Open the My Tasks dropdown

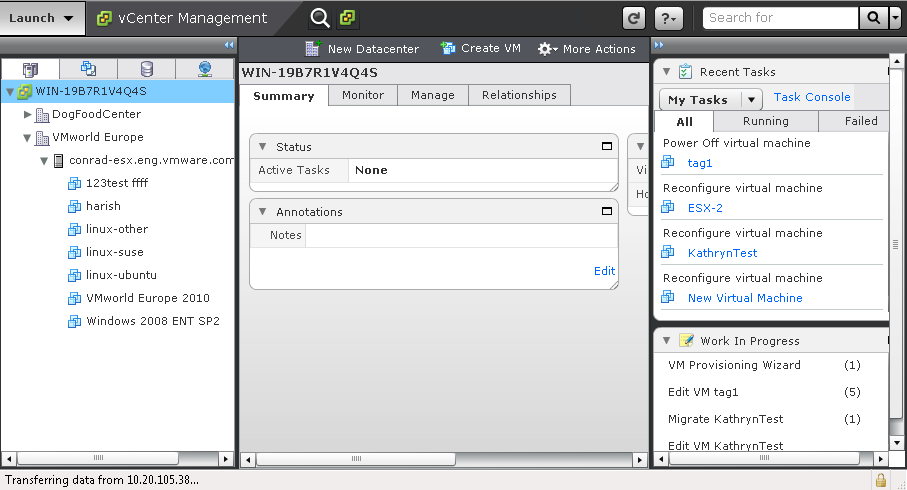point(711,100)
